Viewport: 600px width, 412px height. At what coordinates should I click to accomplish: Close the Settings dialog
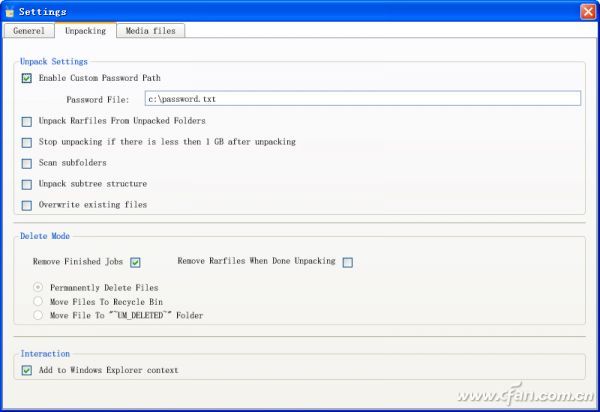(x=587, y=11)
